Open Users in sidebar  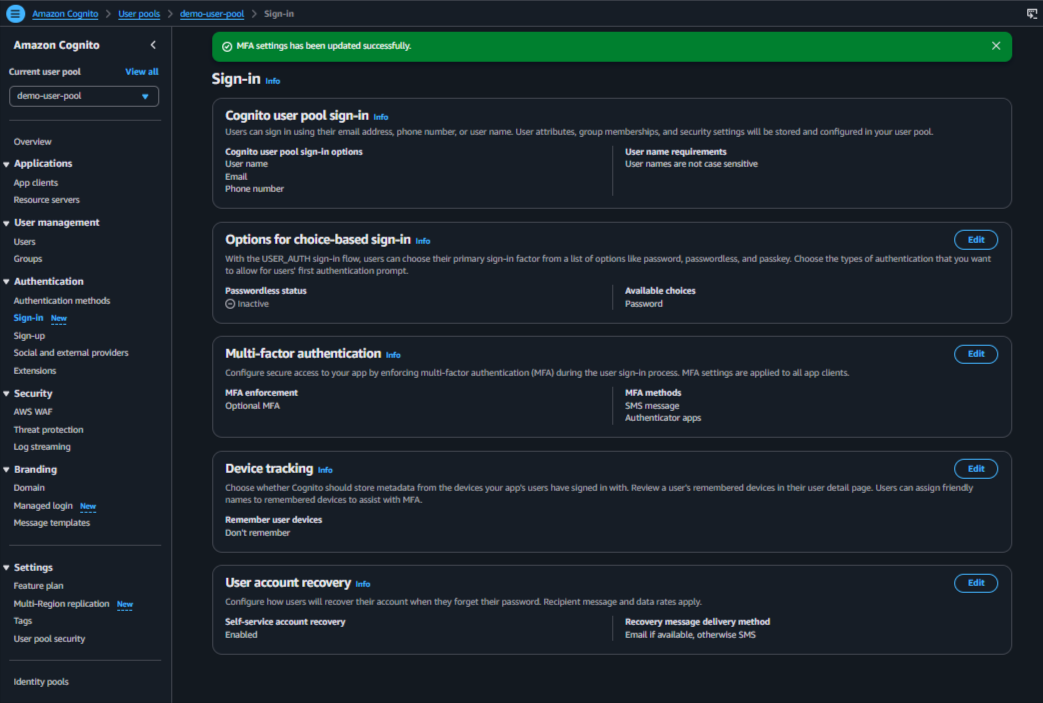coord(25,241)
